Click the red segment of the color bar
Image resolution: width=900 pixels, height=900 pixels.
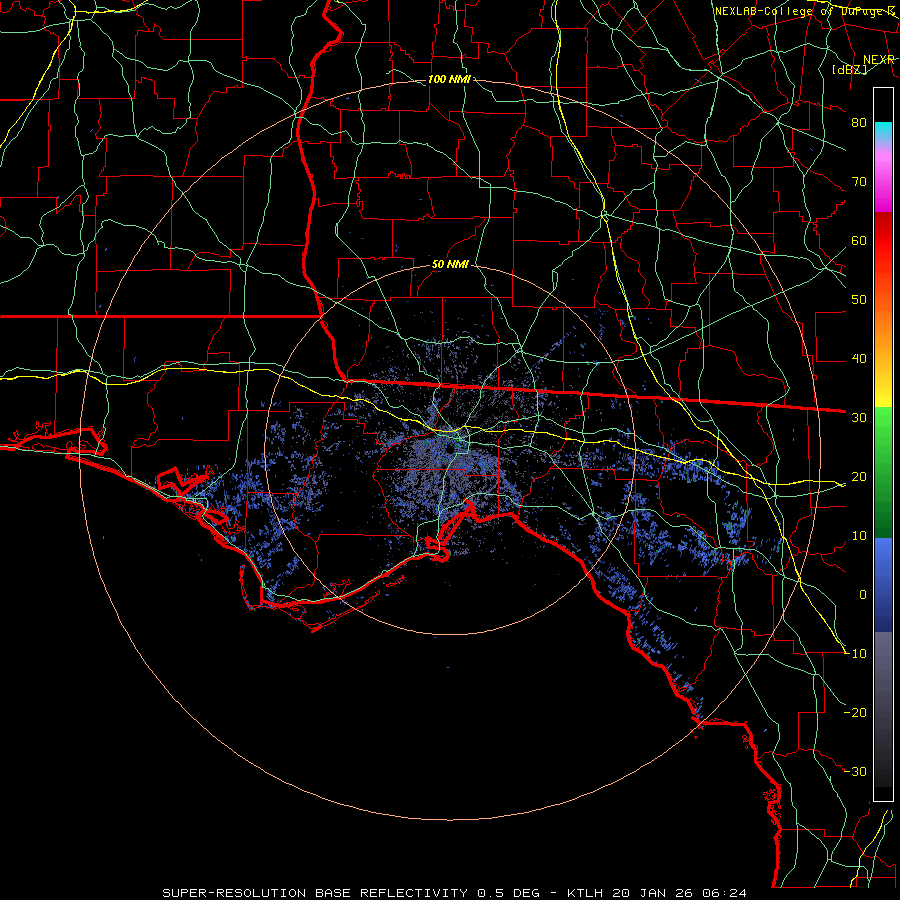pyautogui.click(x=883, y=240)
